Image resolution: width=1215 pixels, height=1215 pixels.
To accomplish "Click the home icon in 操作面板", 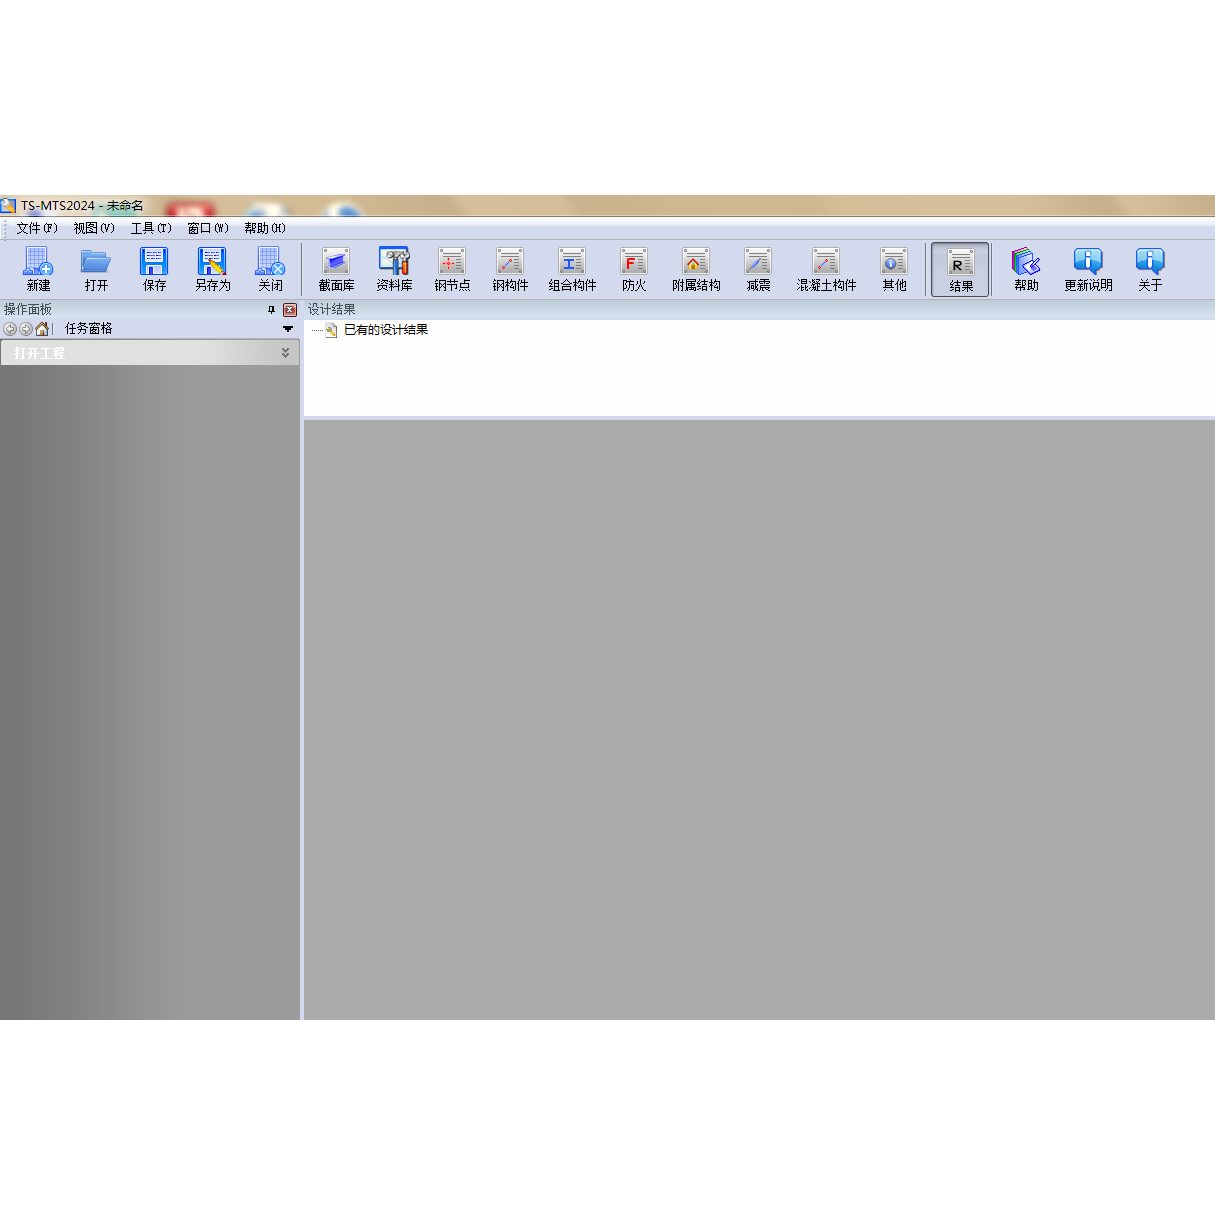I will click(42, 328).
